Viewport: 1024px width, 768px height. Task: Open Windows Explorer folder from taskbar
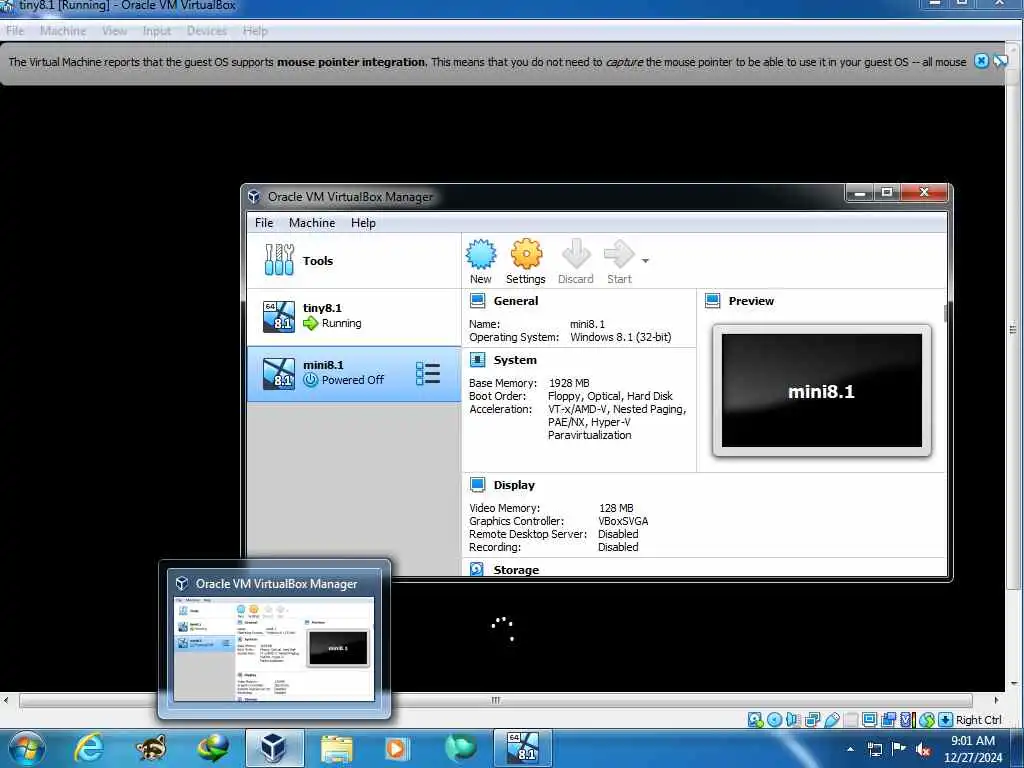(336, 748)
